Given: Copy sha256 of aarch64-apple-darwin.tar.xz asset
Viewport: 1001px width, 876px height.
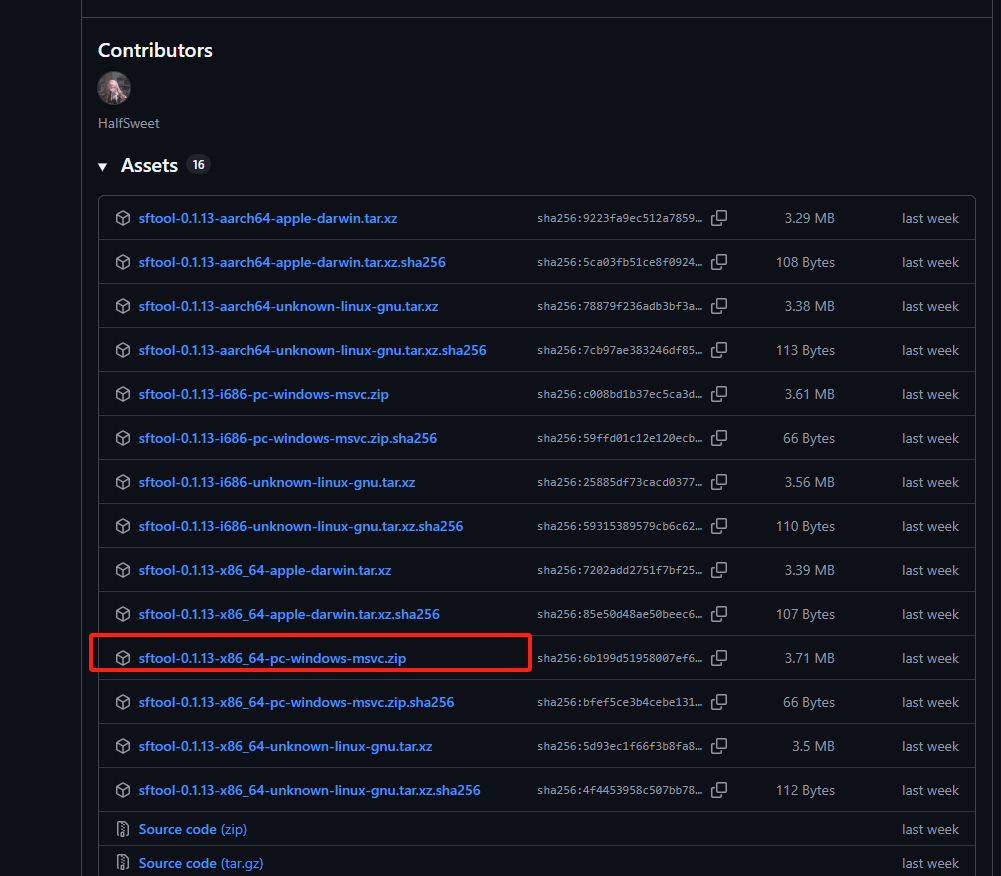Looking at the screenshot, I should pos(719,218).
